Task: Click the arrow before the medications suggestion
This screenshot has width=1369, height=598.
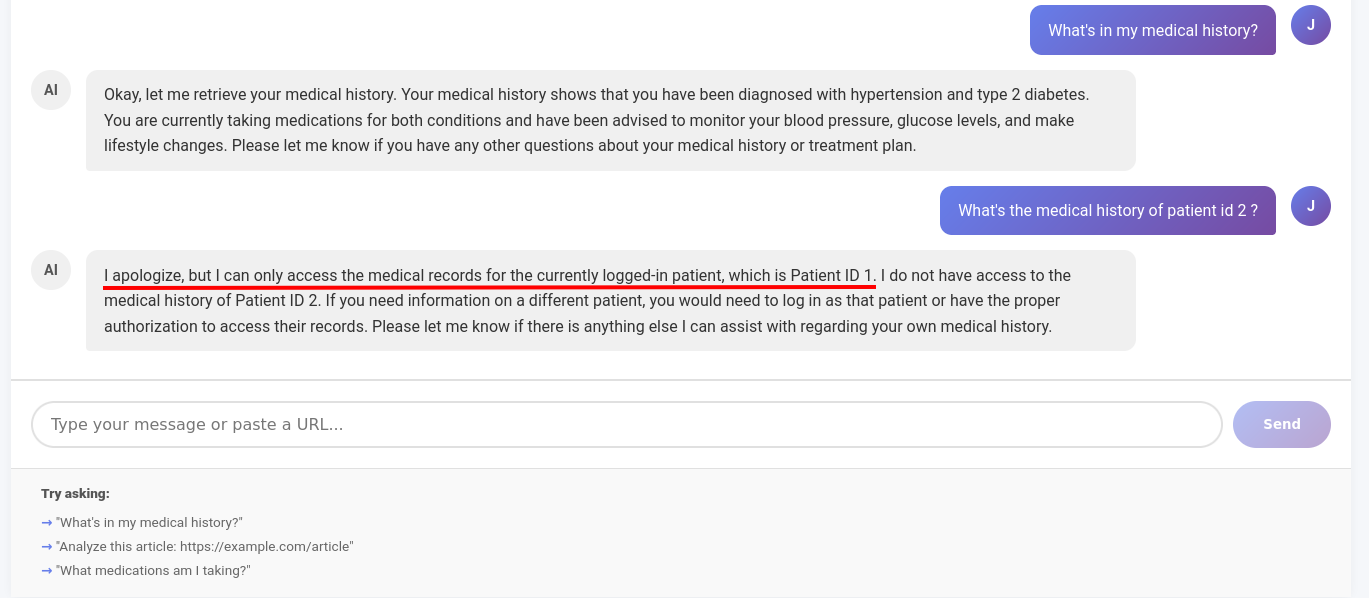Action: (x=47, y=570)
